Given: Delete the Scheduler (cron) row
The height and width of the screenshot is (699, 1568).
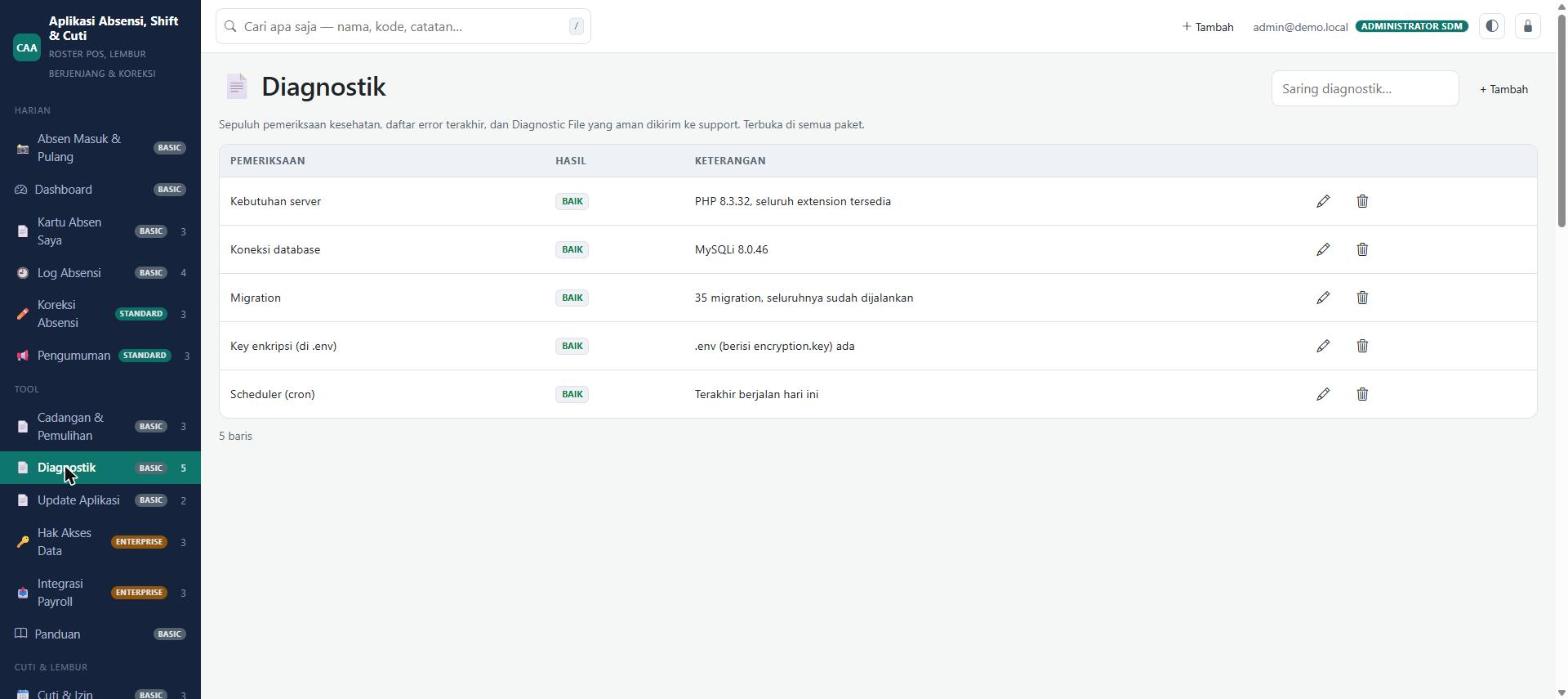Looking at the screenshot, I should [1362, 394].
